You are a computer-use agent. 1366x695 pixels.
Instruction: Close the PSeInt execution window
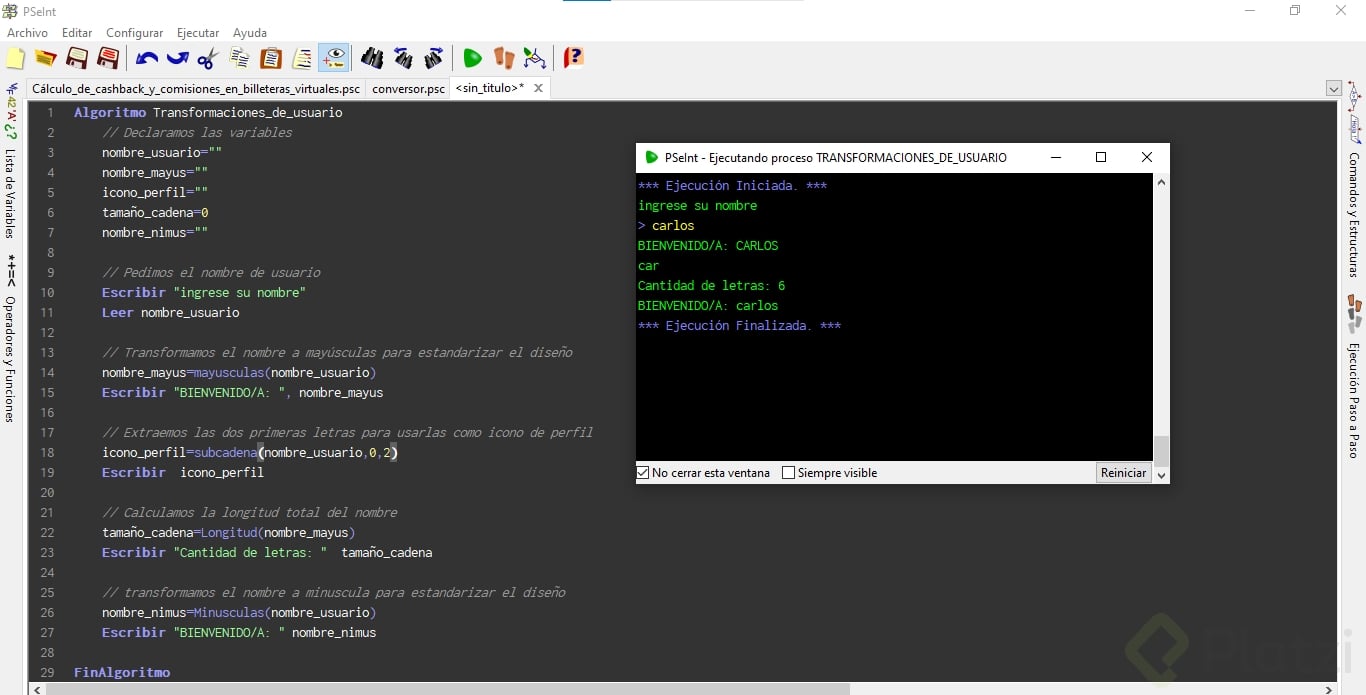(x=1147, y=157)
